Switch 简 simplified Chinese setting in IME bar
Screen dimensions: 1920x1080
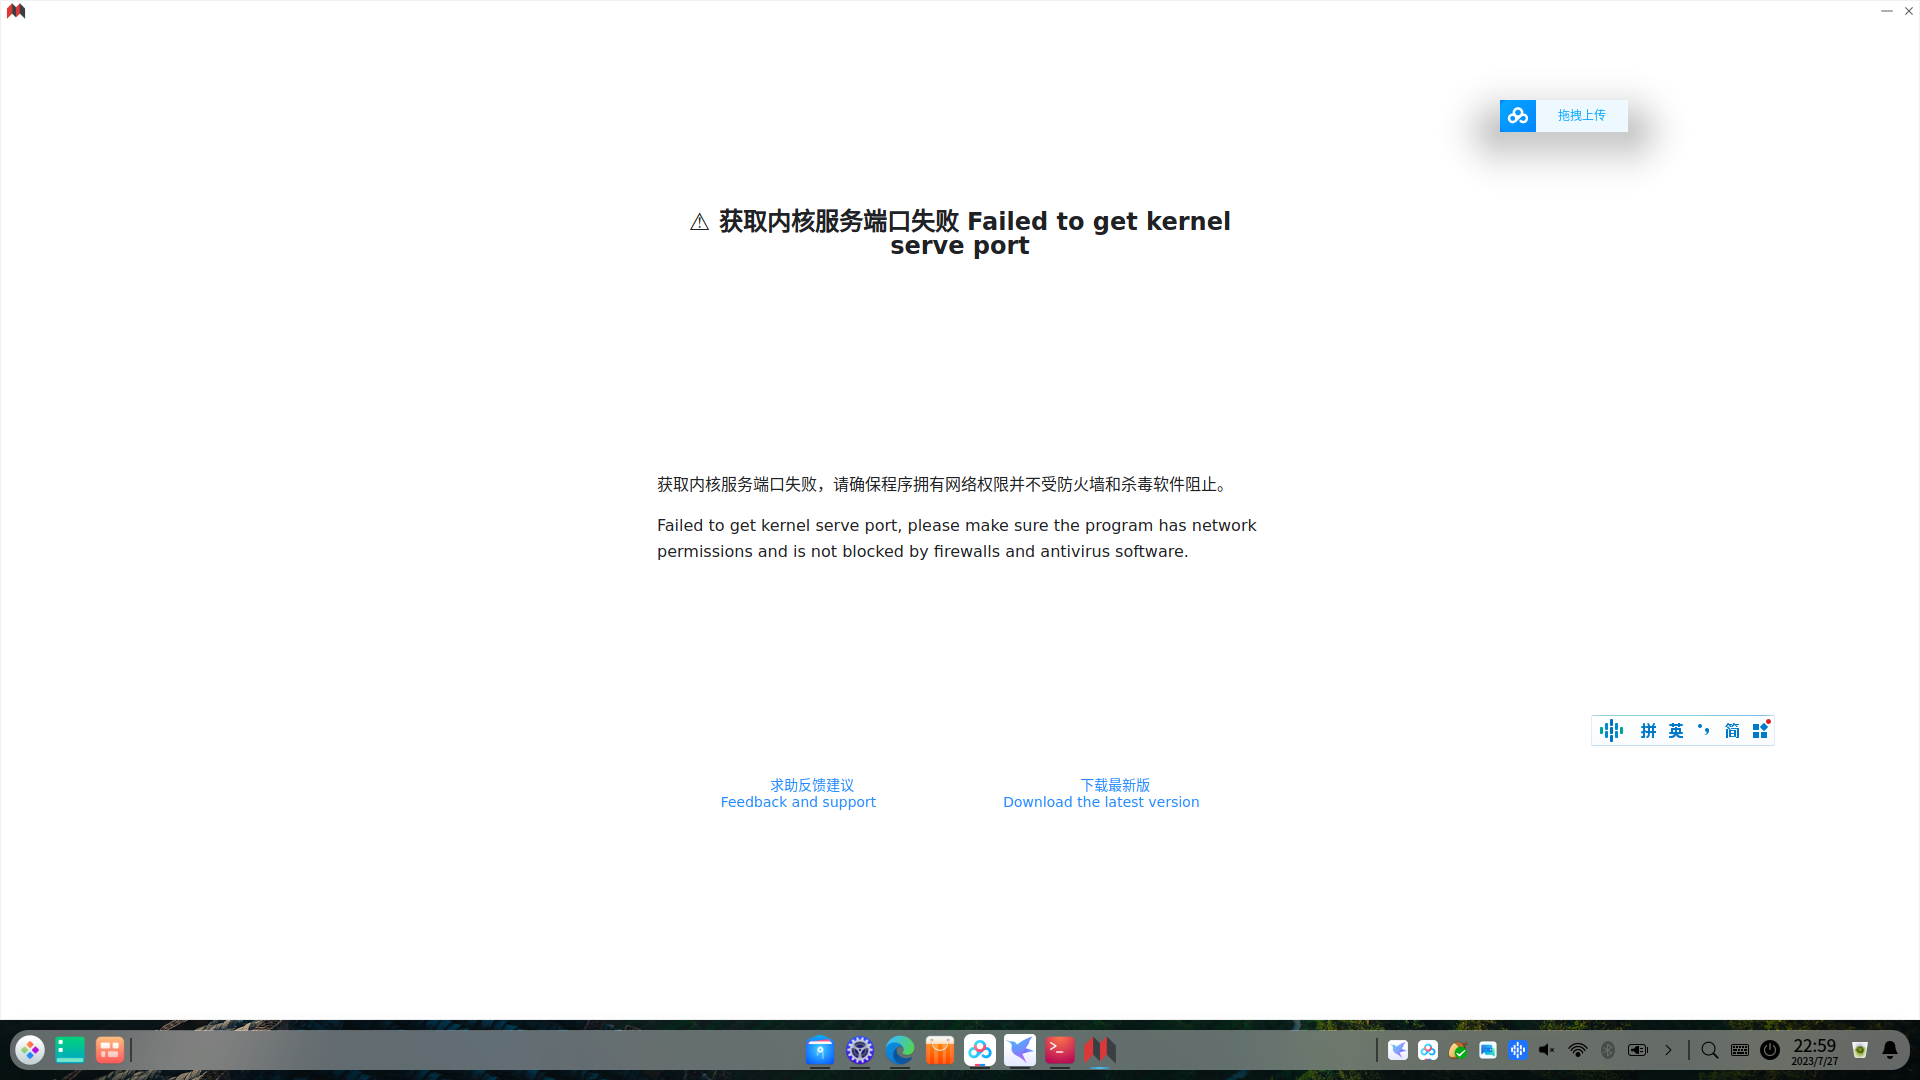(1732, 731)
